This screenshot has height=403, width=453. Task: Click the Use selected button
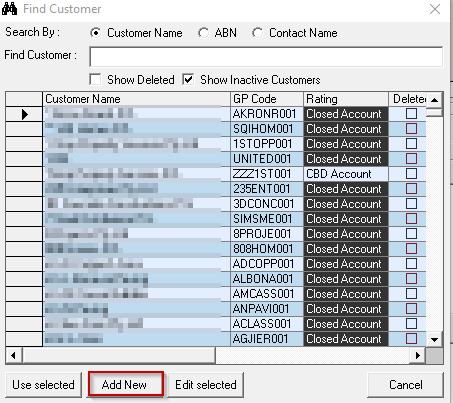(43, 385)
